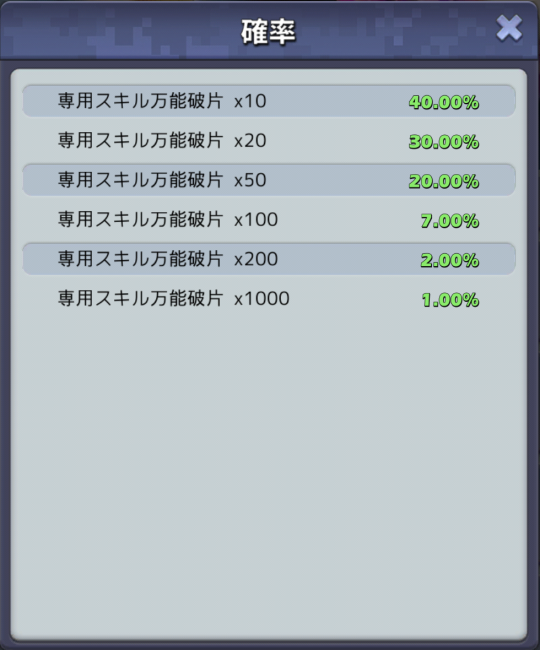The image size is (540, 650).
Task: Click the 40.00% probability value
Action: [x=444, y=102]
